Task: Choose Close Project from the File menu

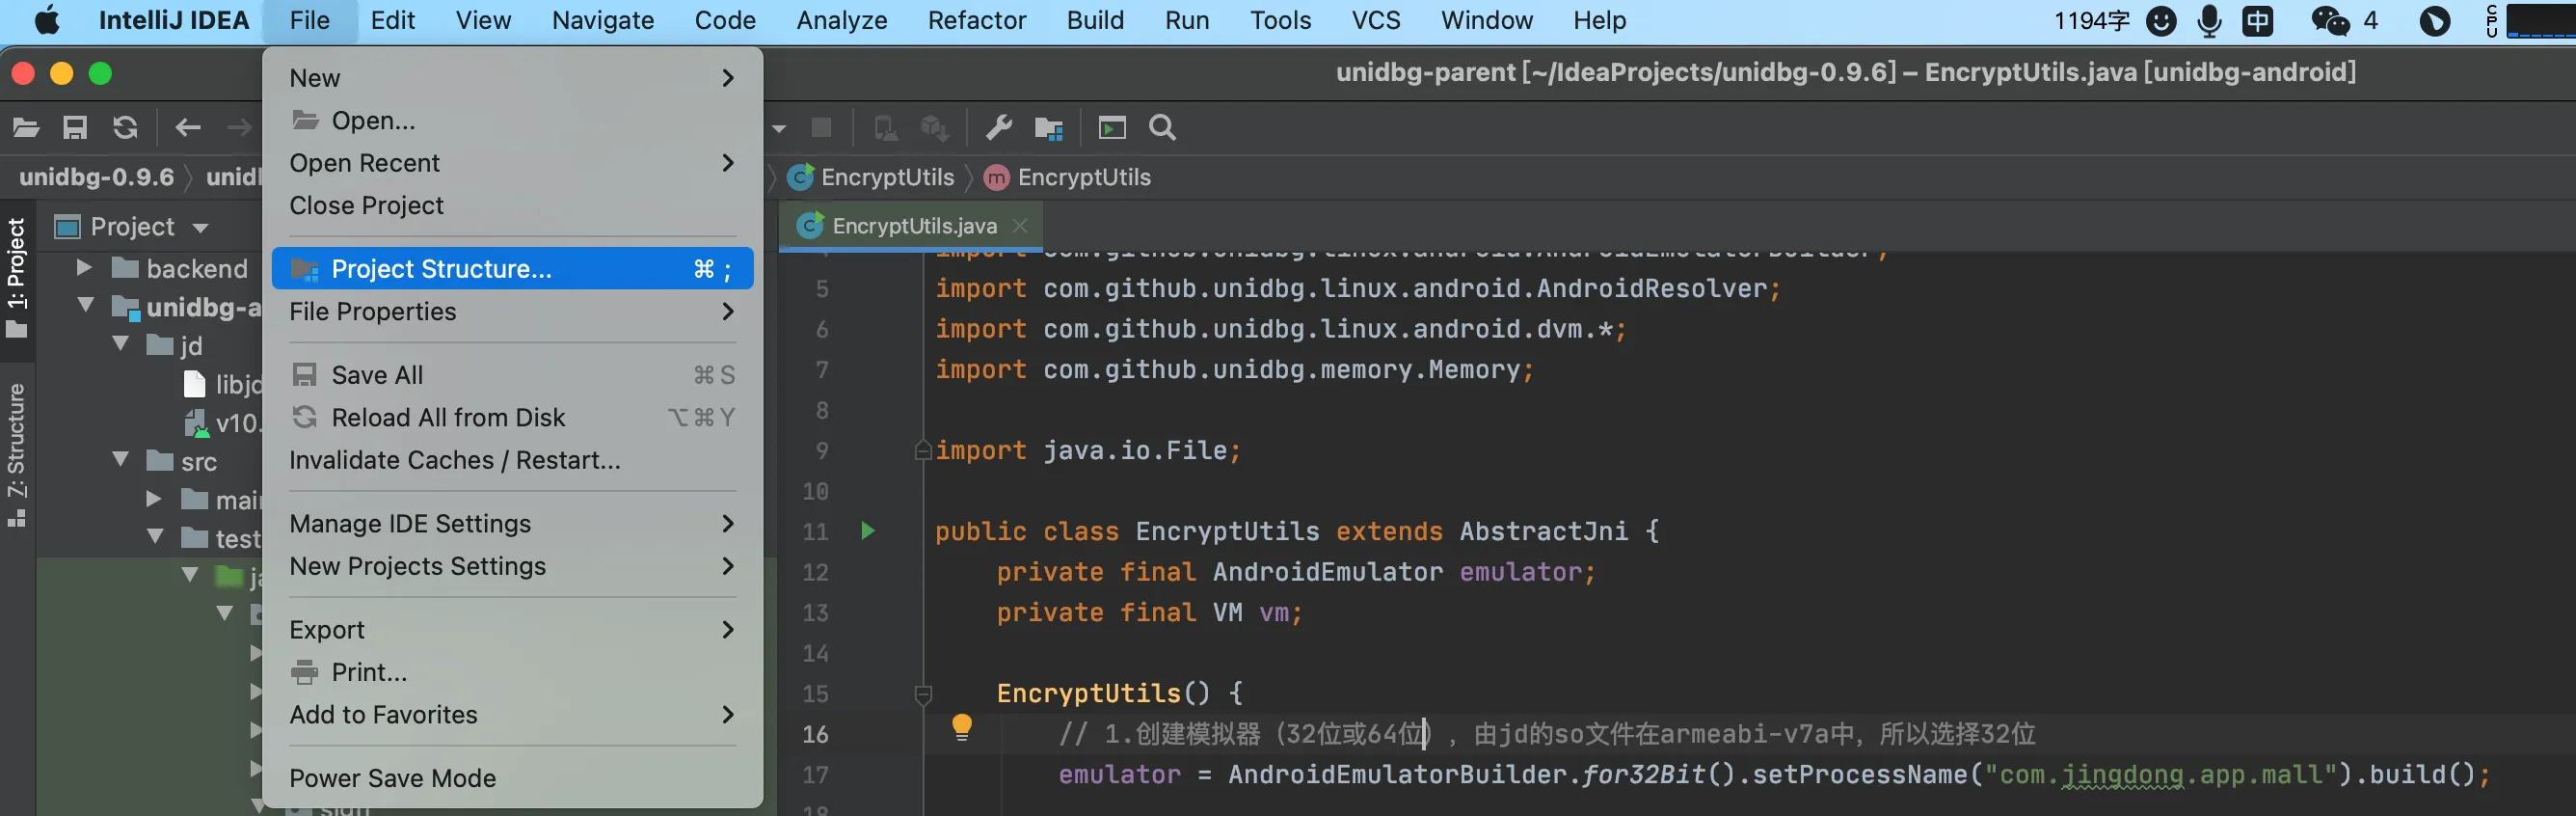Action: point(512,205)
